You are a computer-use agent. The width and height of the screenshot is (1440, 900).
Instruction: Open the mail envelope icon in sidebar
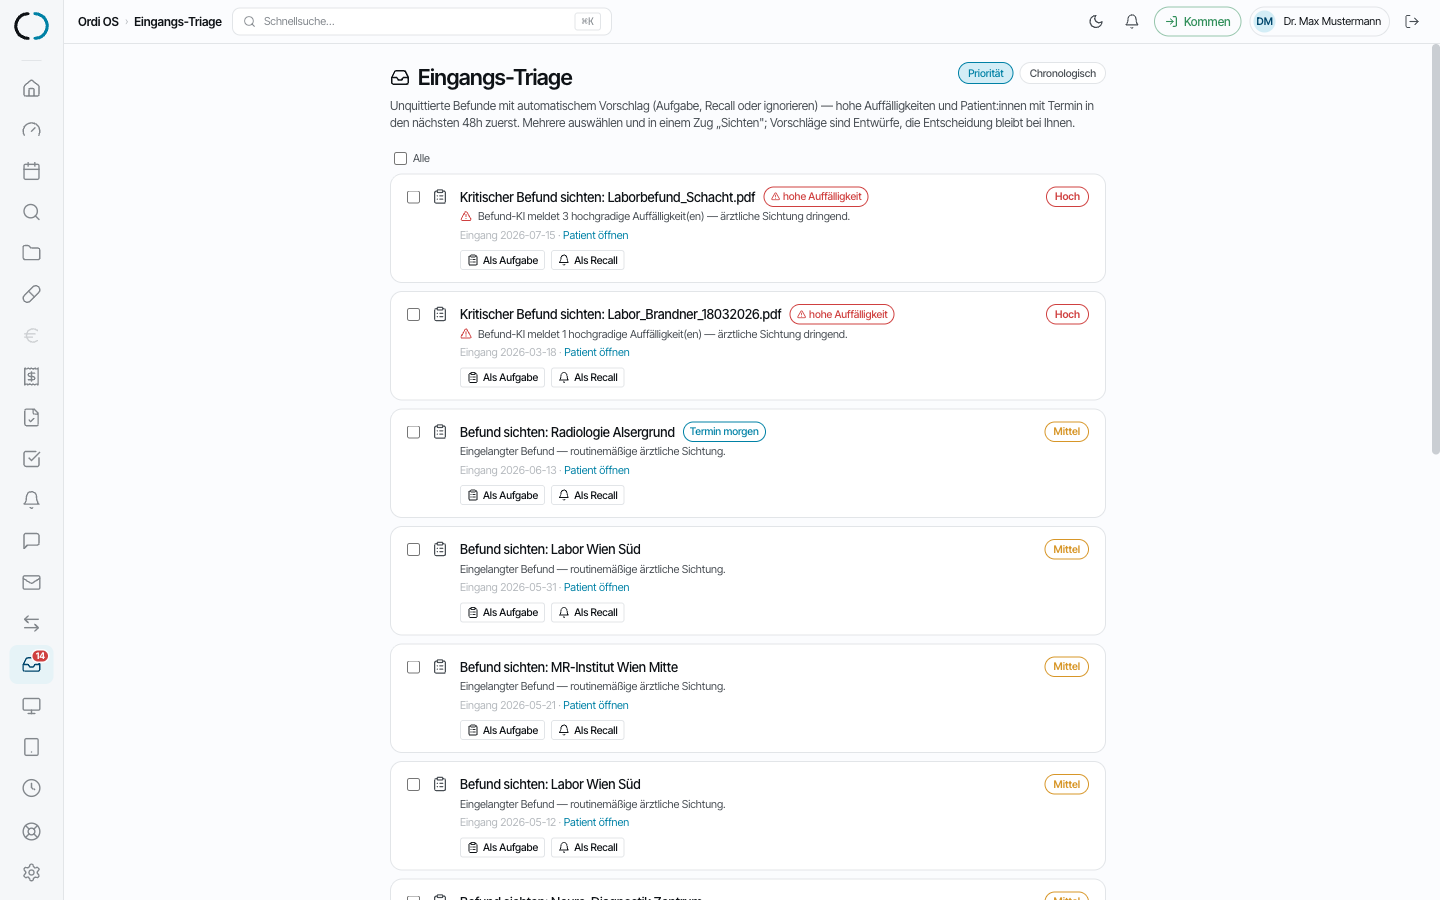click(x=31, y=582)
